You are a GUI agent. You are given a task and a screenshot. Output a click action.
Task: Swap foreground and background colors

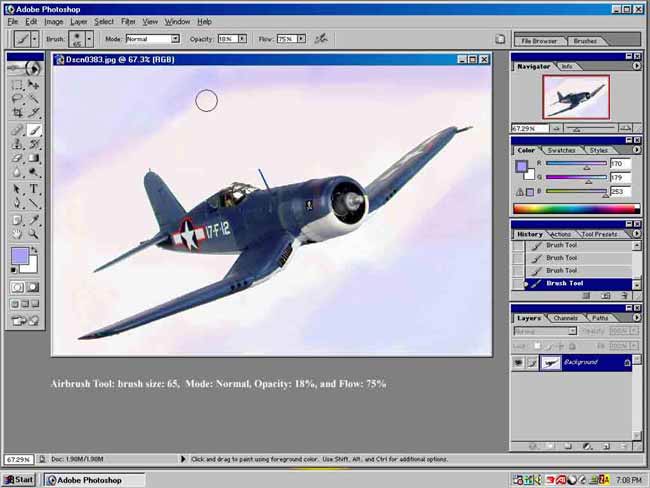tap(35, 250)
